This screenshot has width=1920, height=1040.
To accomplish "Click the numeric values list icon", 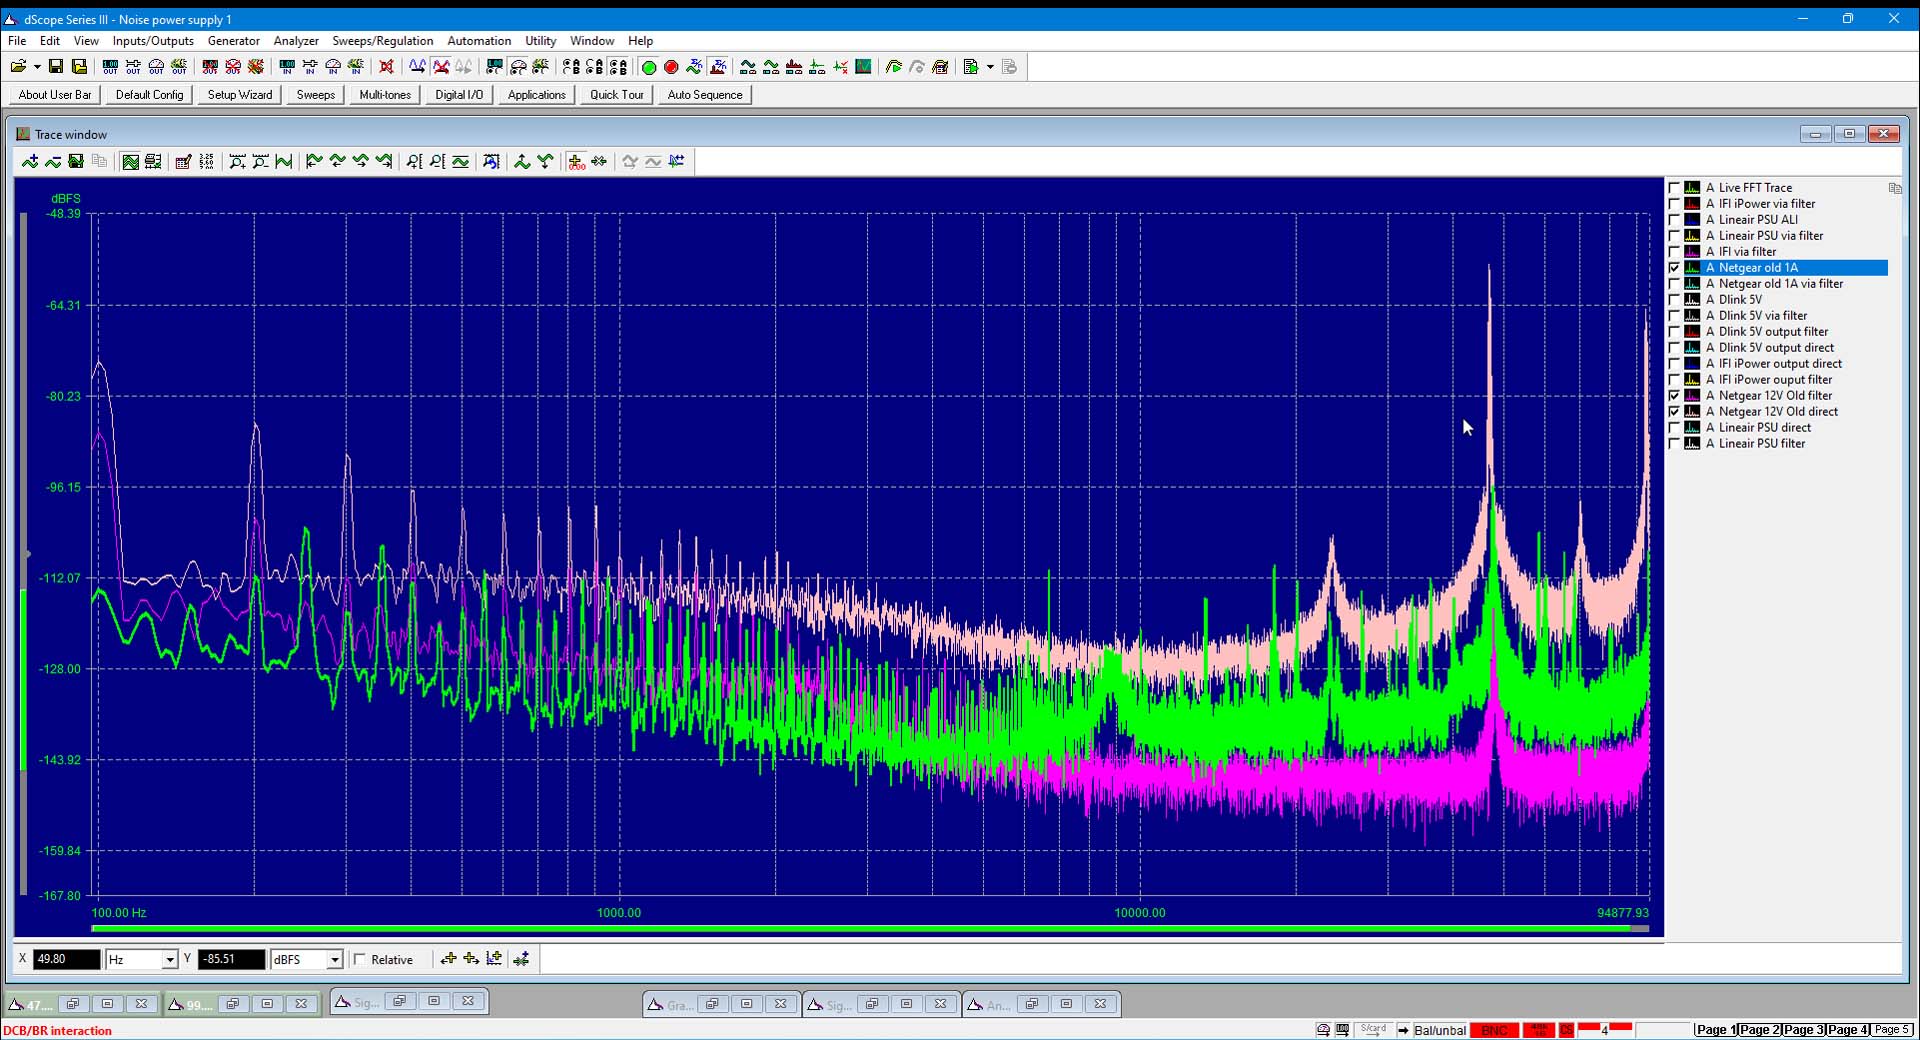I will pos(206,161).
